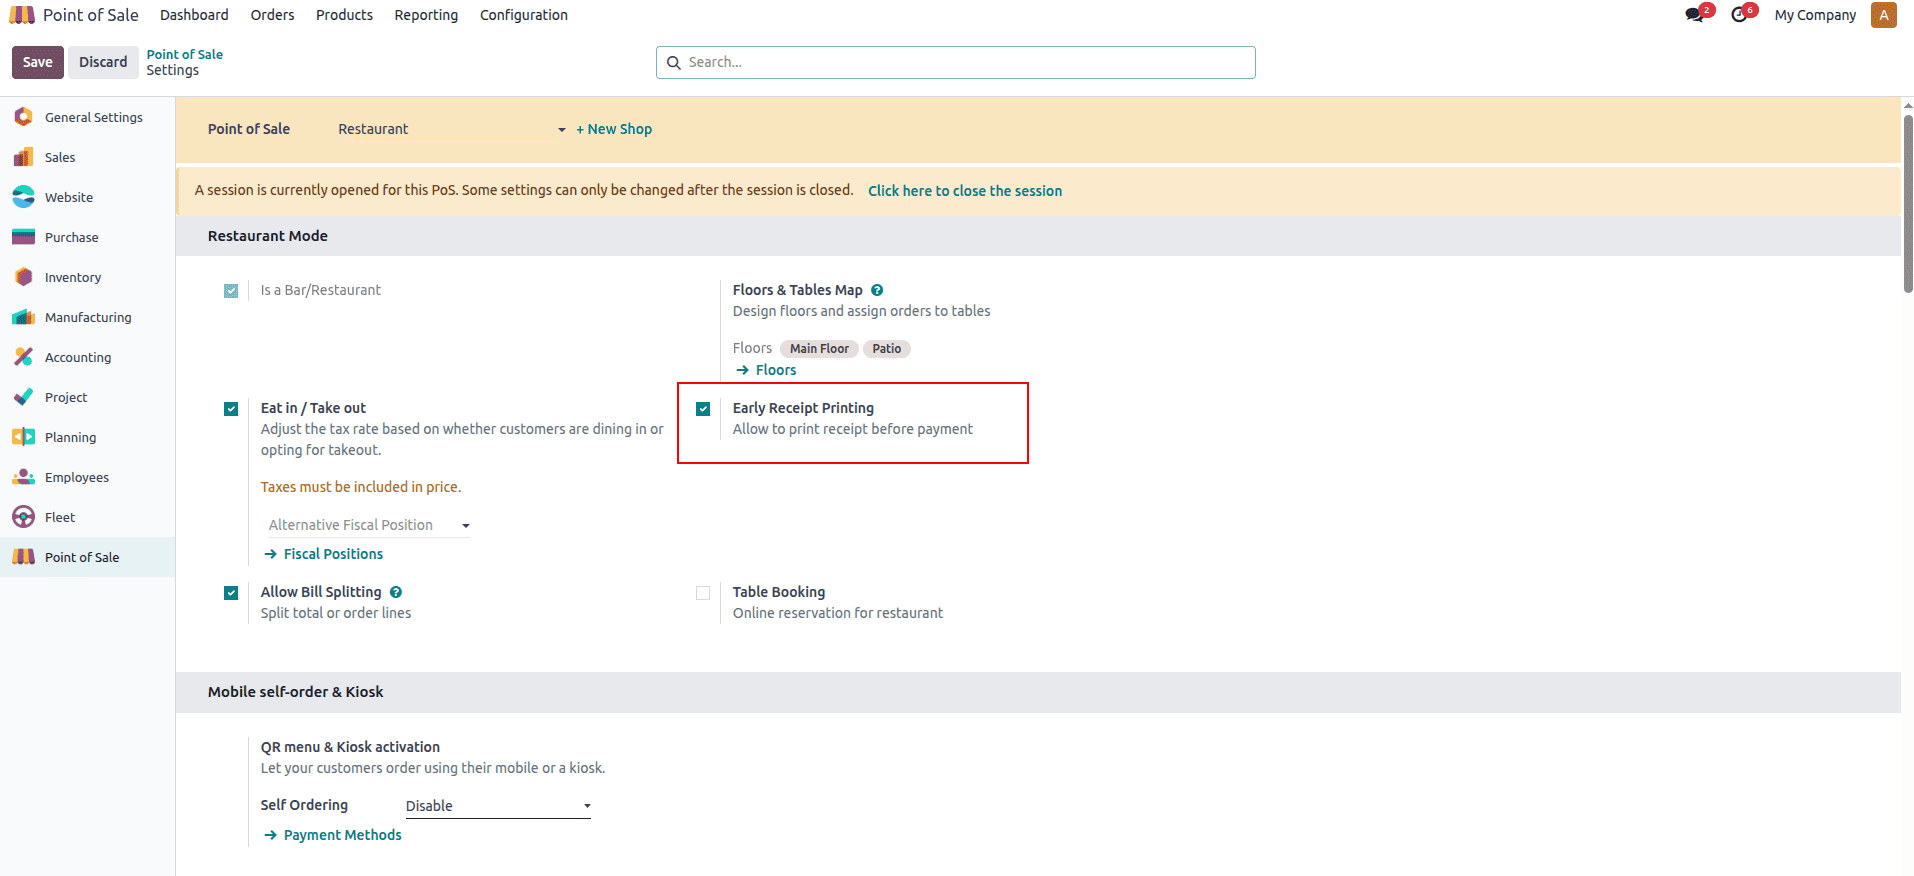
Task: Uncheck the Early Receipt Printing checkbox
Action: [703, 409]
